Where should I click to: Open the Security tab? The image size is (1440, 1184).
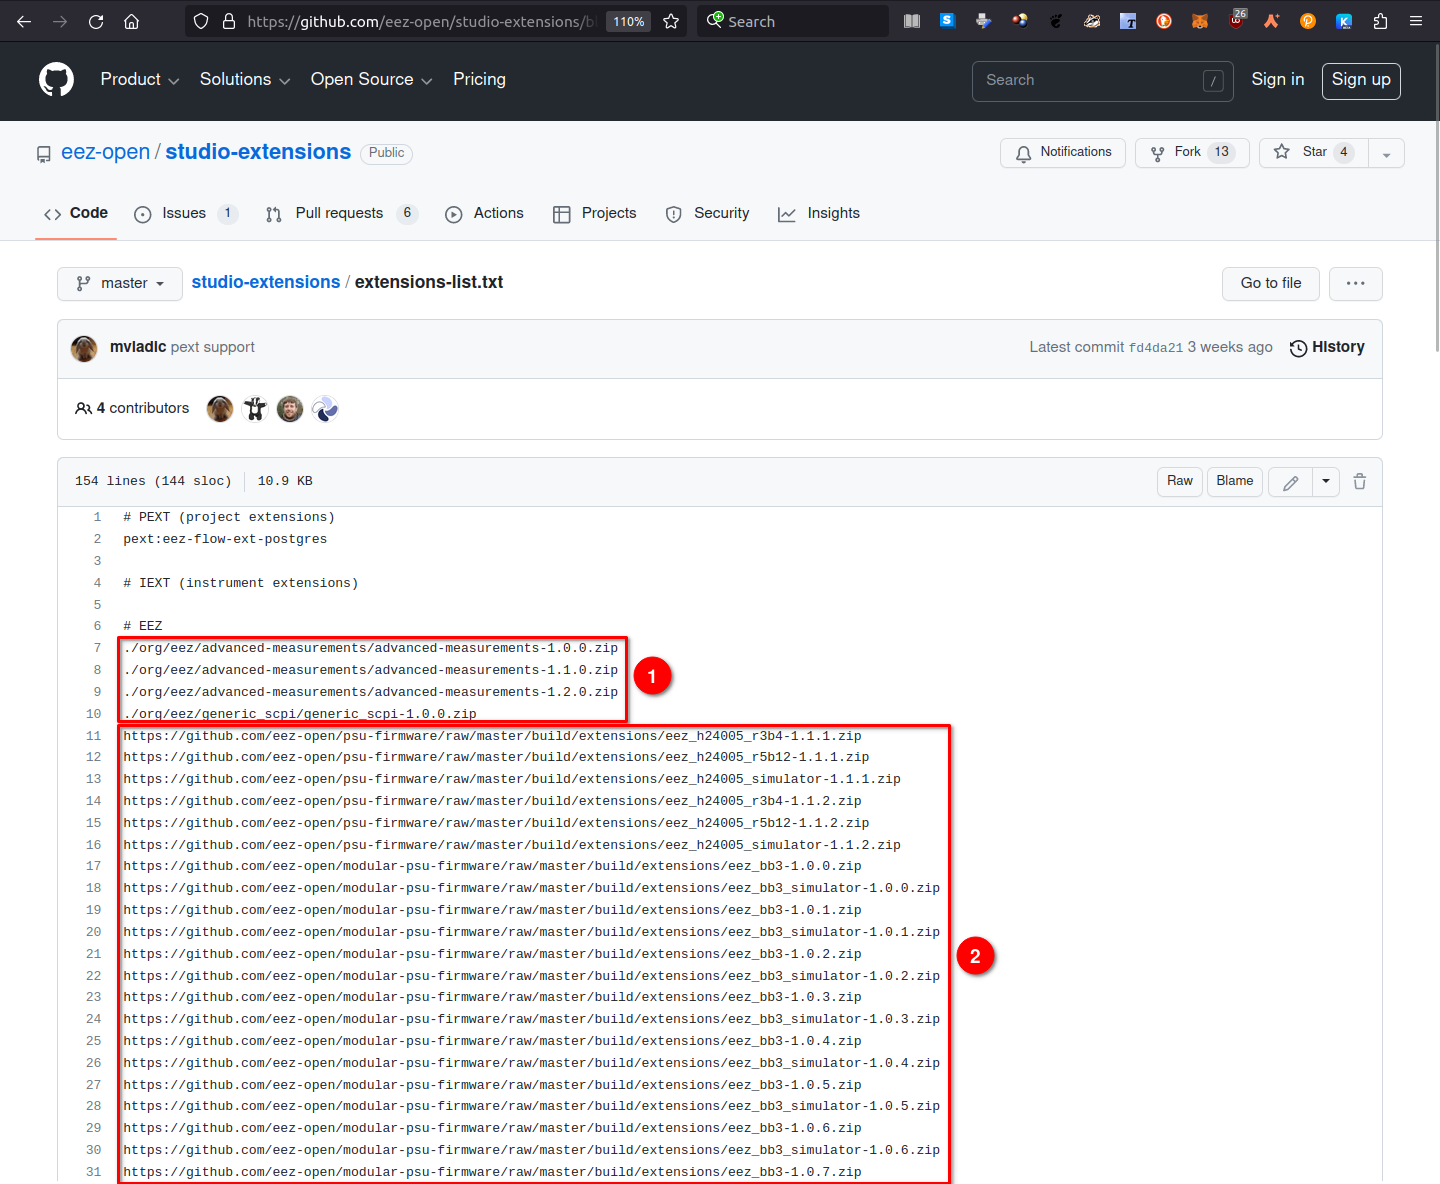pos(708,214)
